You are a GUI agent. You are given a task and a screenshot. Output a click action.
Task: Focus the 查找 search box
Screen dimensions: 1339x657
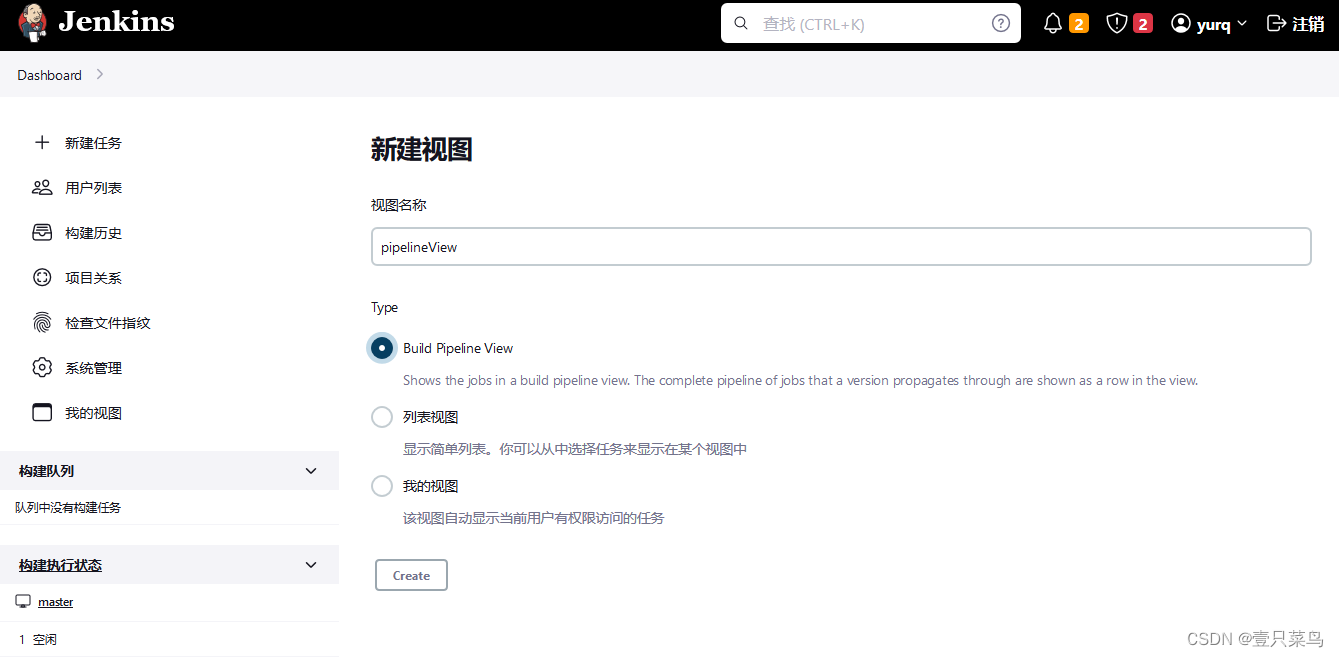[x=870, y=23]
